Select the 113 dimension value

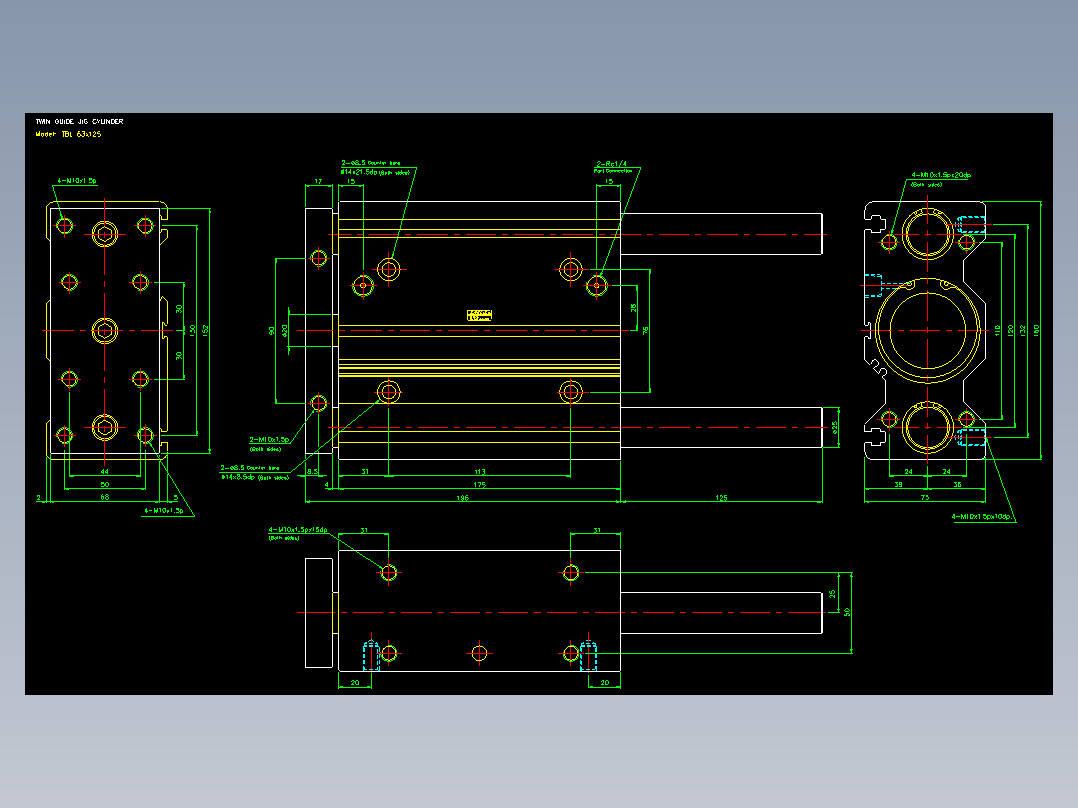click(479, 472)
